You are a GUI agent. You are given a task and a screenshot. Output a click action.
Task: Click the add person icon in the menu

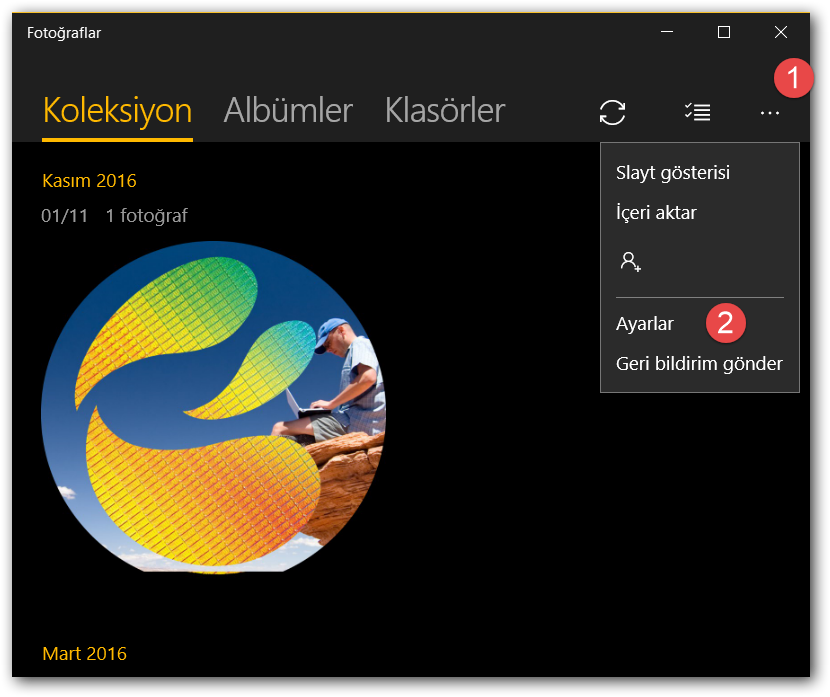pos(630,261)
